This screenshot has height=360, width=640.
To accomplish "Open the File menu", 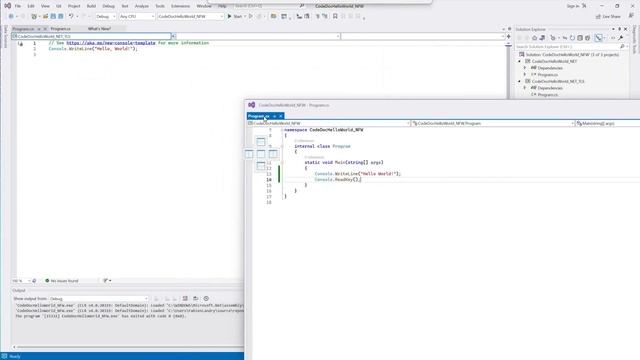I will (18, 6).
